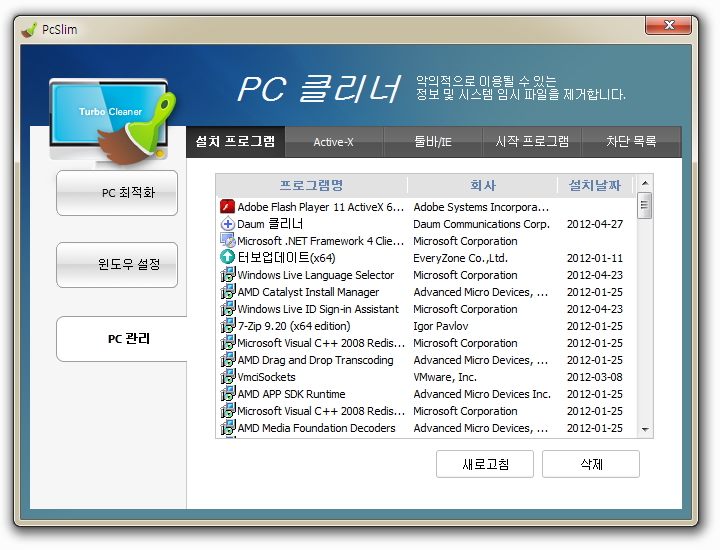Click the 터보업데이트(x64) green arrow icon
Image resolution: width=720 pixels, height=550 pixels.
point(227,258)
